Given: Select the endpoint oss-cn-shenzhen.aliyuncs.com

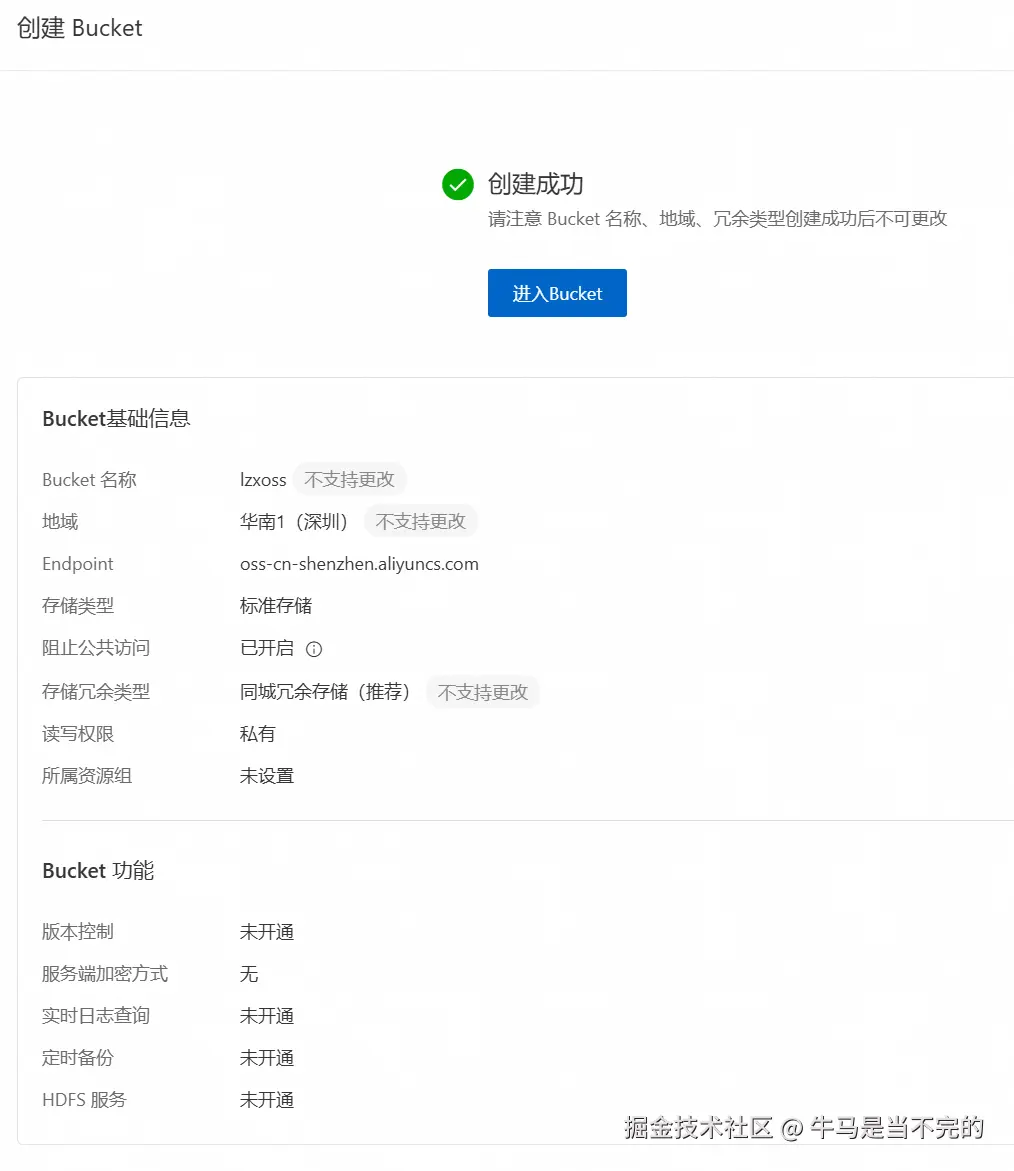Looking at the screenshot, I should (x=359, y=564).
